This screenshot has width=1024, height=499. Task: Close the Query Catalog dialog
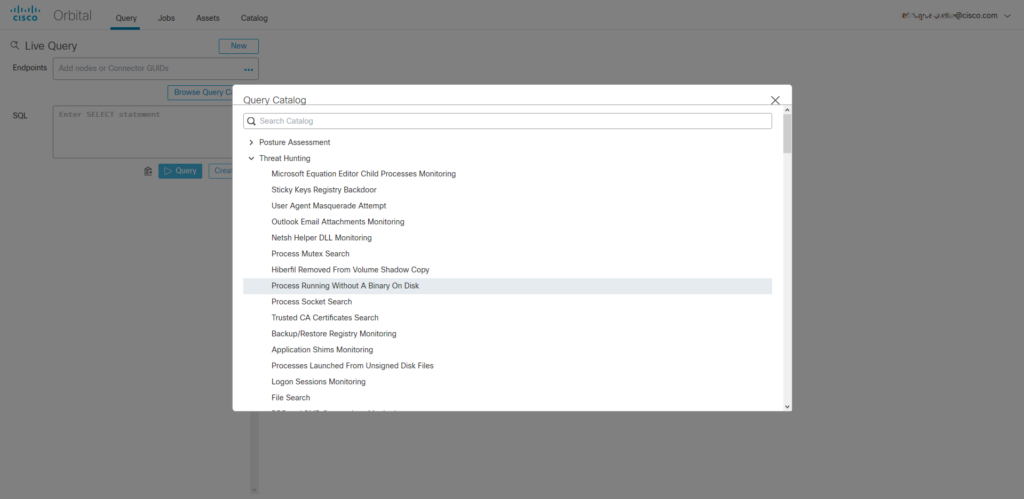[x=775, y=100]
